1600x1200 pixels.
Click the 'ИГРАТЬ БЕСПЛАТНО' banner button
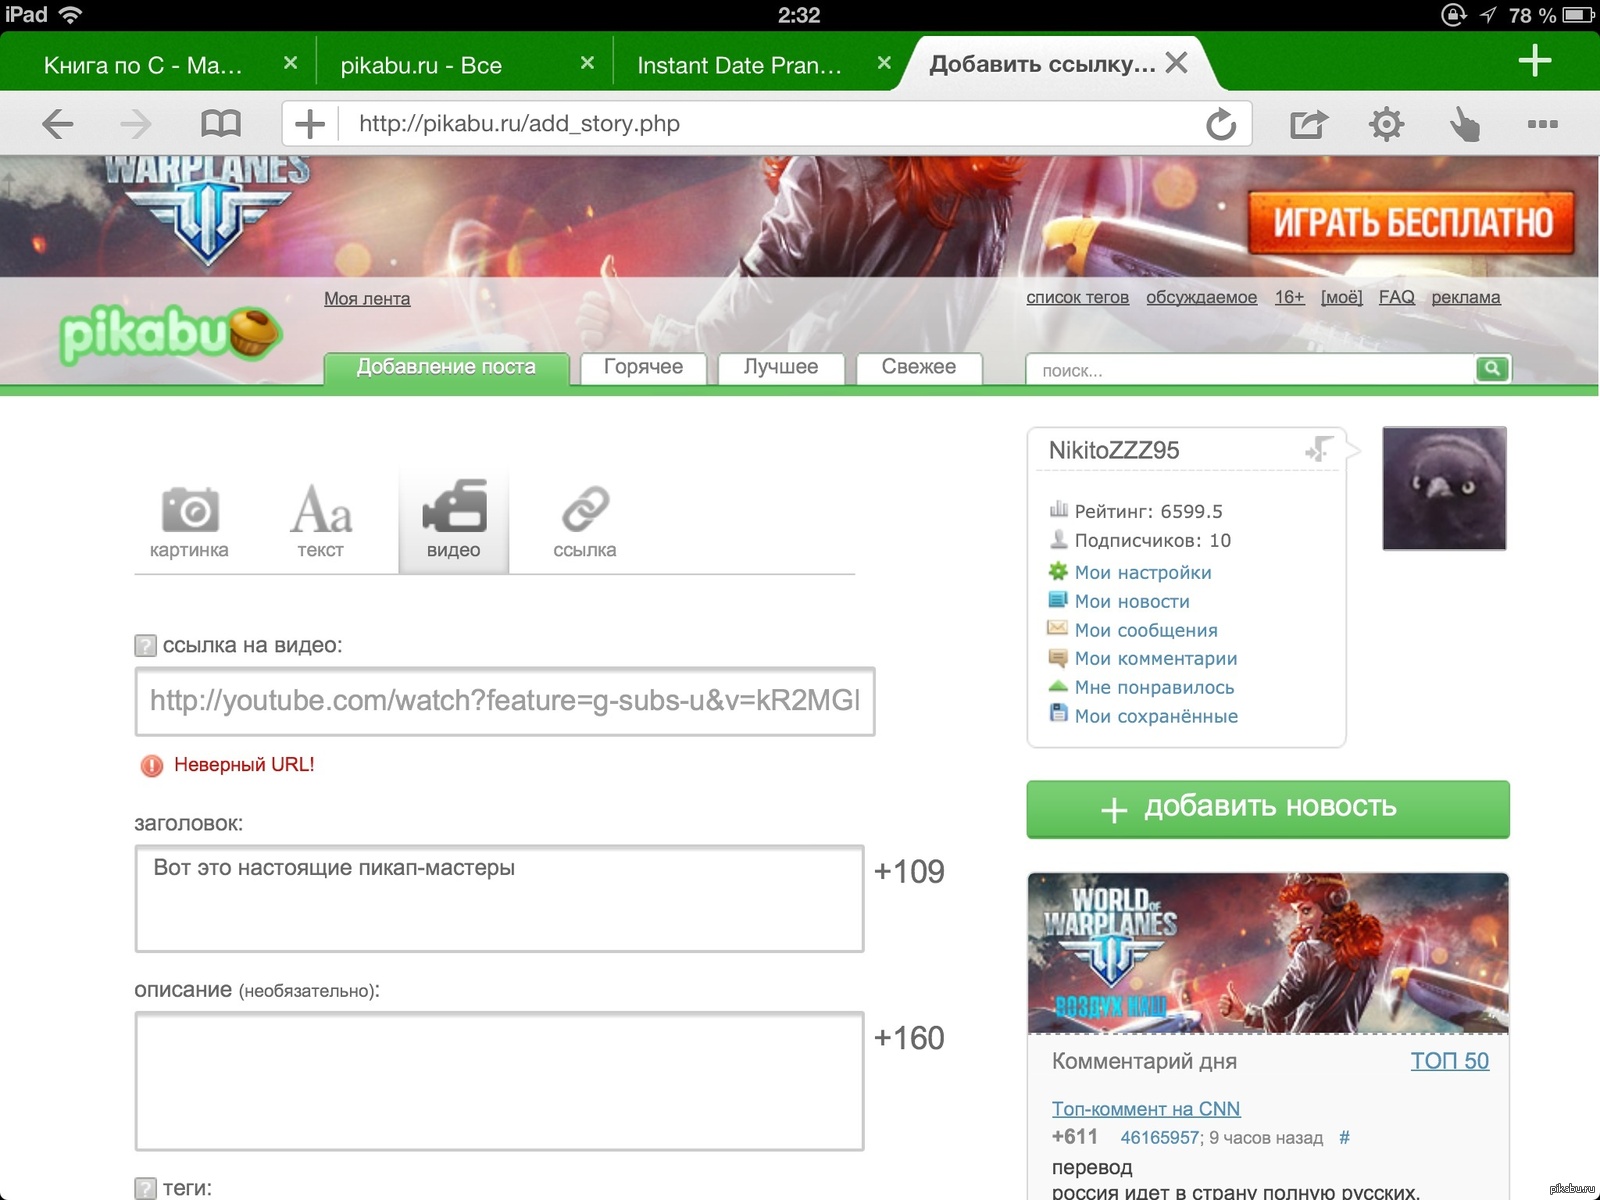(1412, 222)
